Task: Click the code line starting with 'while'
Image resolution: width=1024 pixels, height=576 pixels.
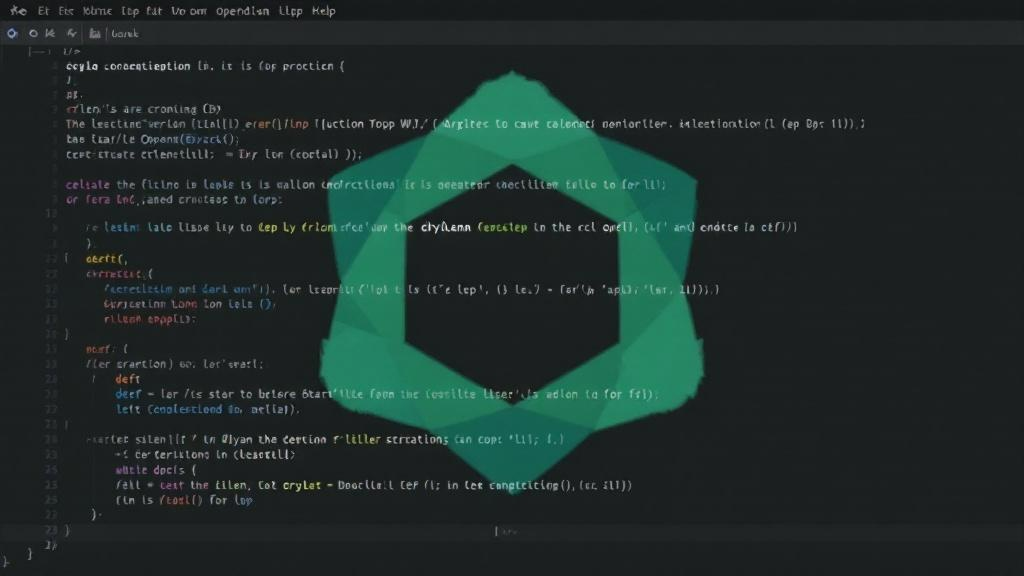Action: (155, 470)
